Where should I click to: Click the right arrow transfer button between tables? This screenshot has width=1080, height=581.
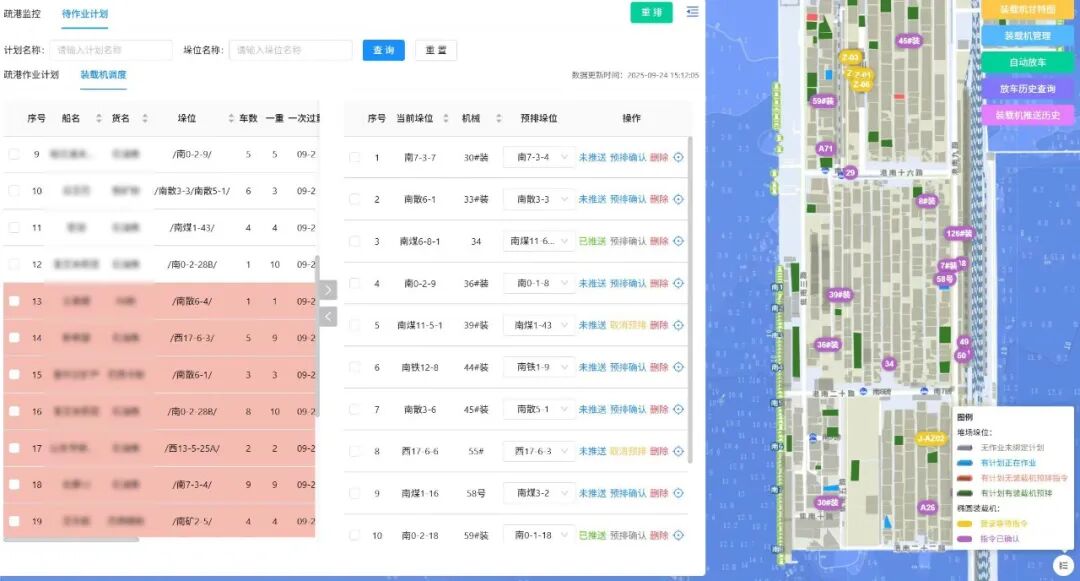[329, 290]
